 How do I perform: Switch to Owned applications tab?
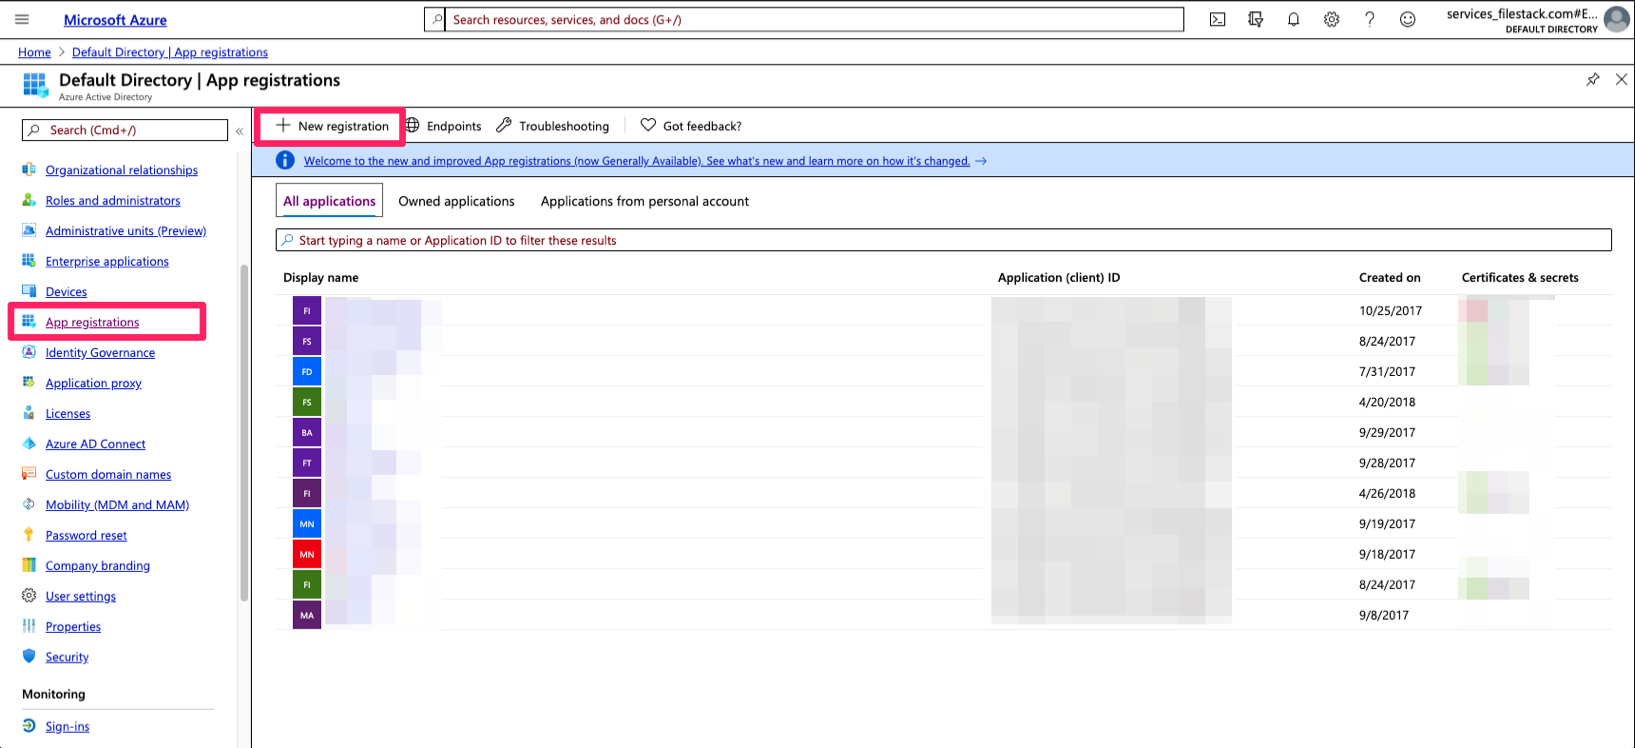tap(456, 201)
